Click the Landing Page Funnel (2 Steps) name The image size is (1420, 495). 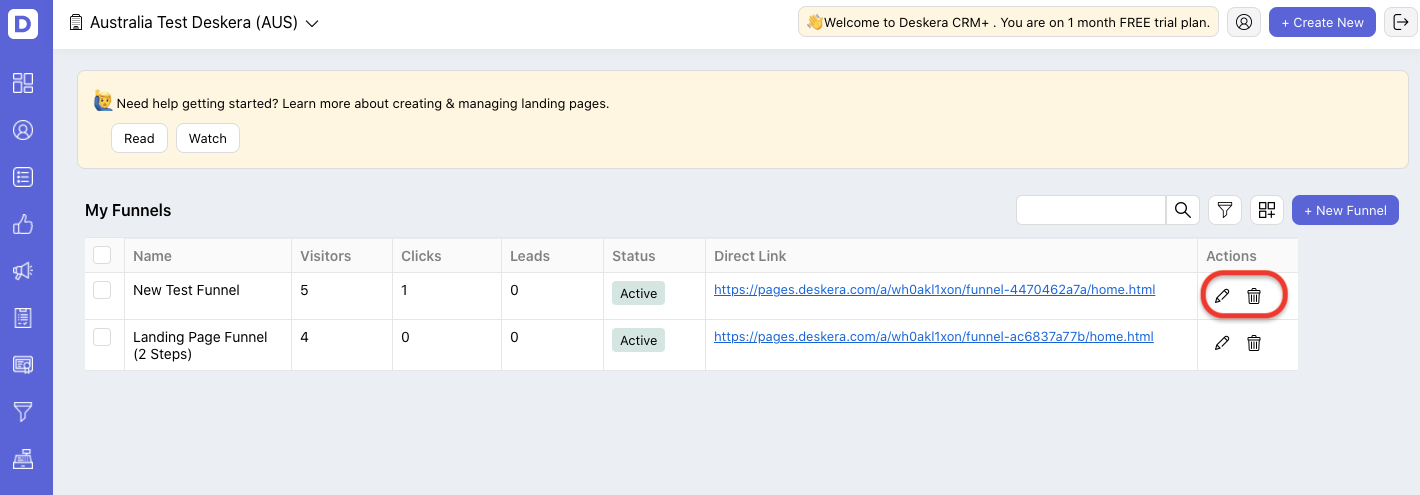(200, 345)
